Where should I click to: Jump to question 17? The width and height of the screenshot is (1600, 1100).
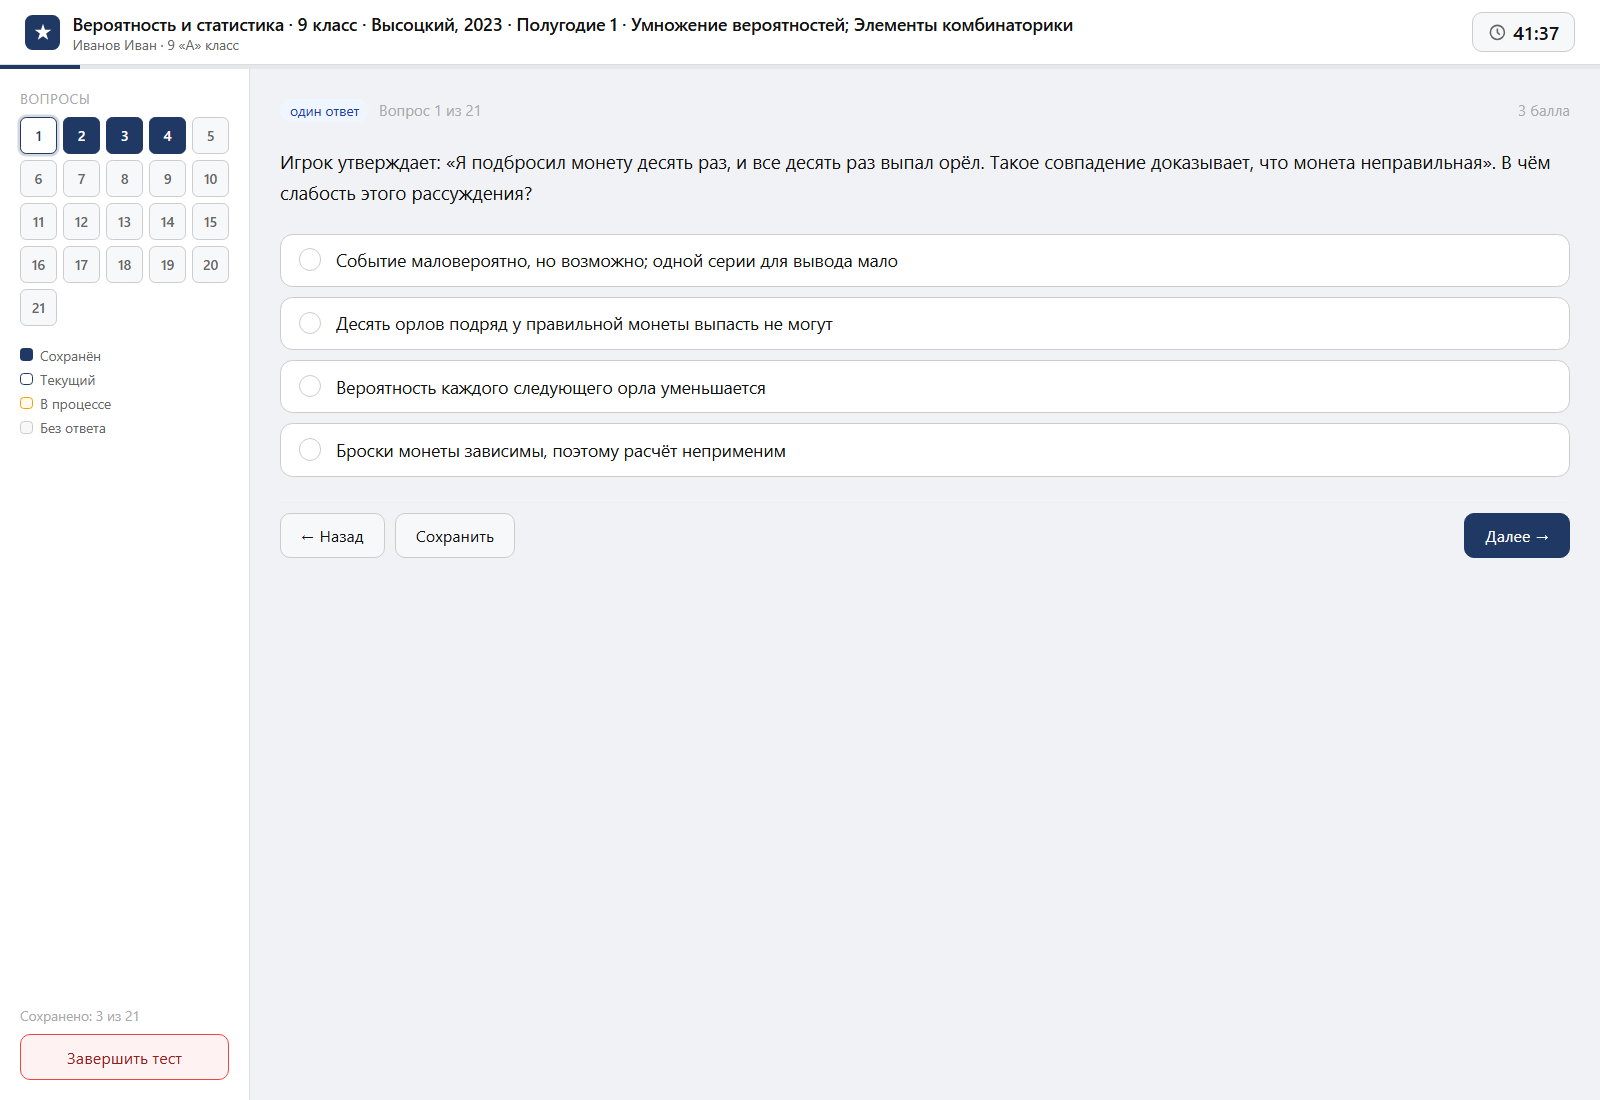(x=81, y=265)
